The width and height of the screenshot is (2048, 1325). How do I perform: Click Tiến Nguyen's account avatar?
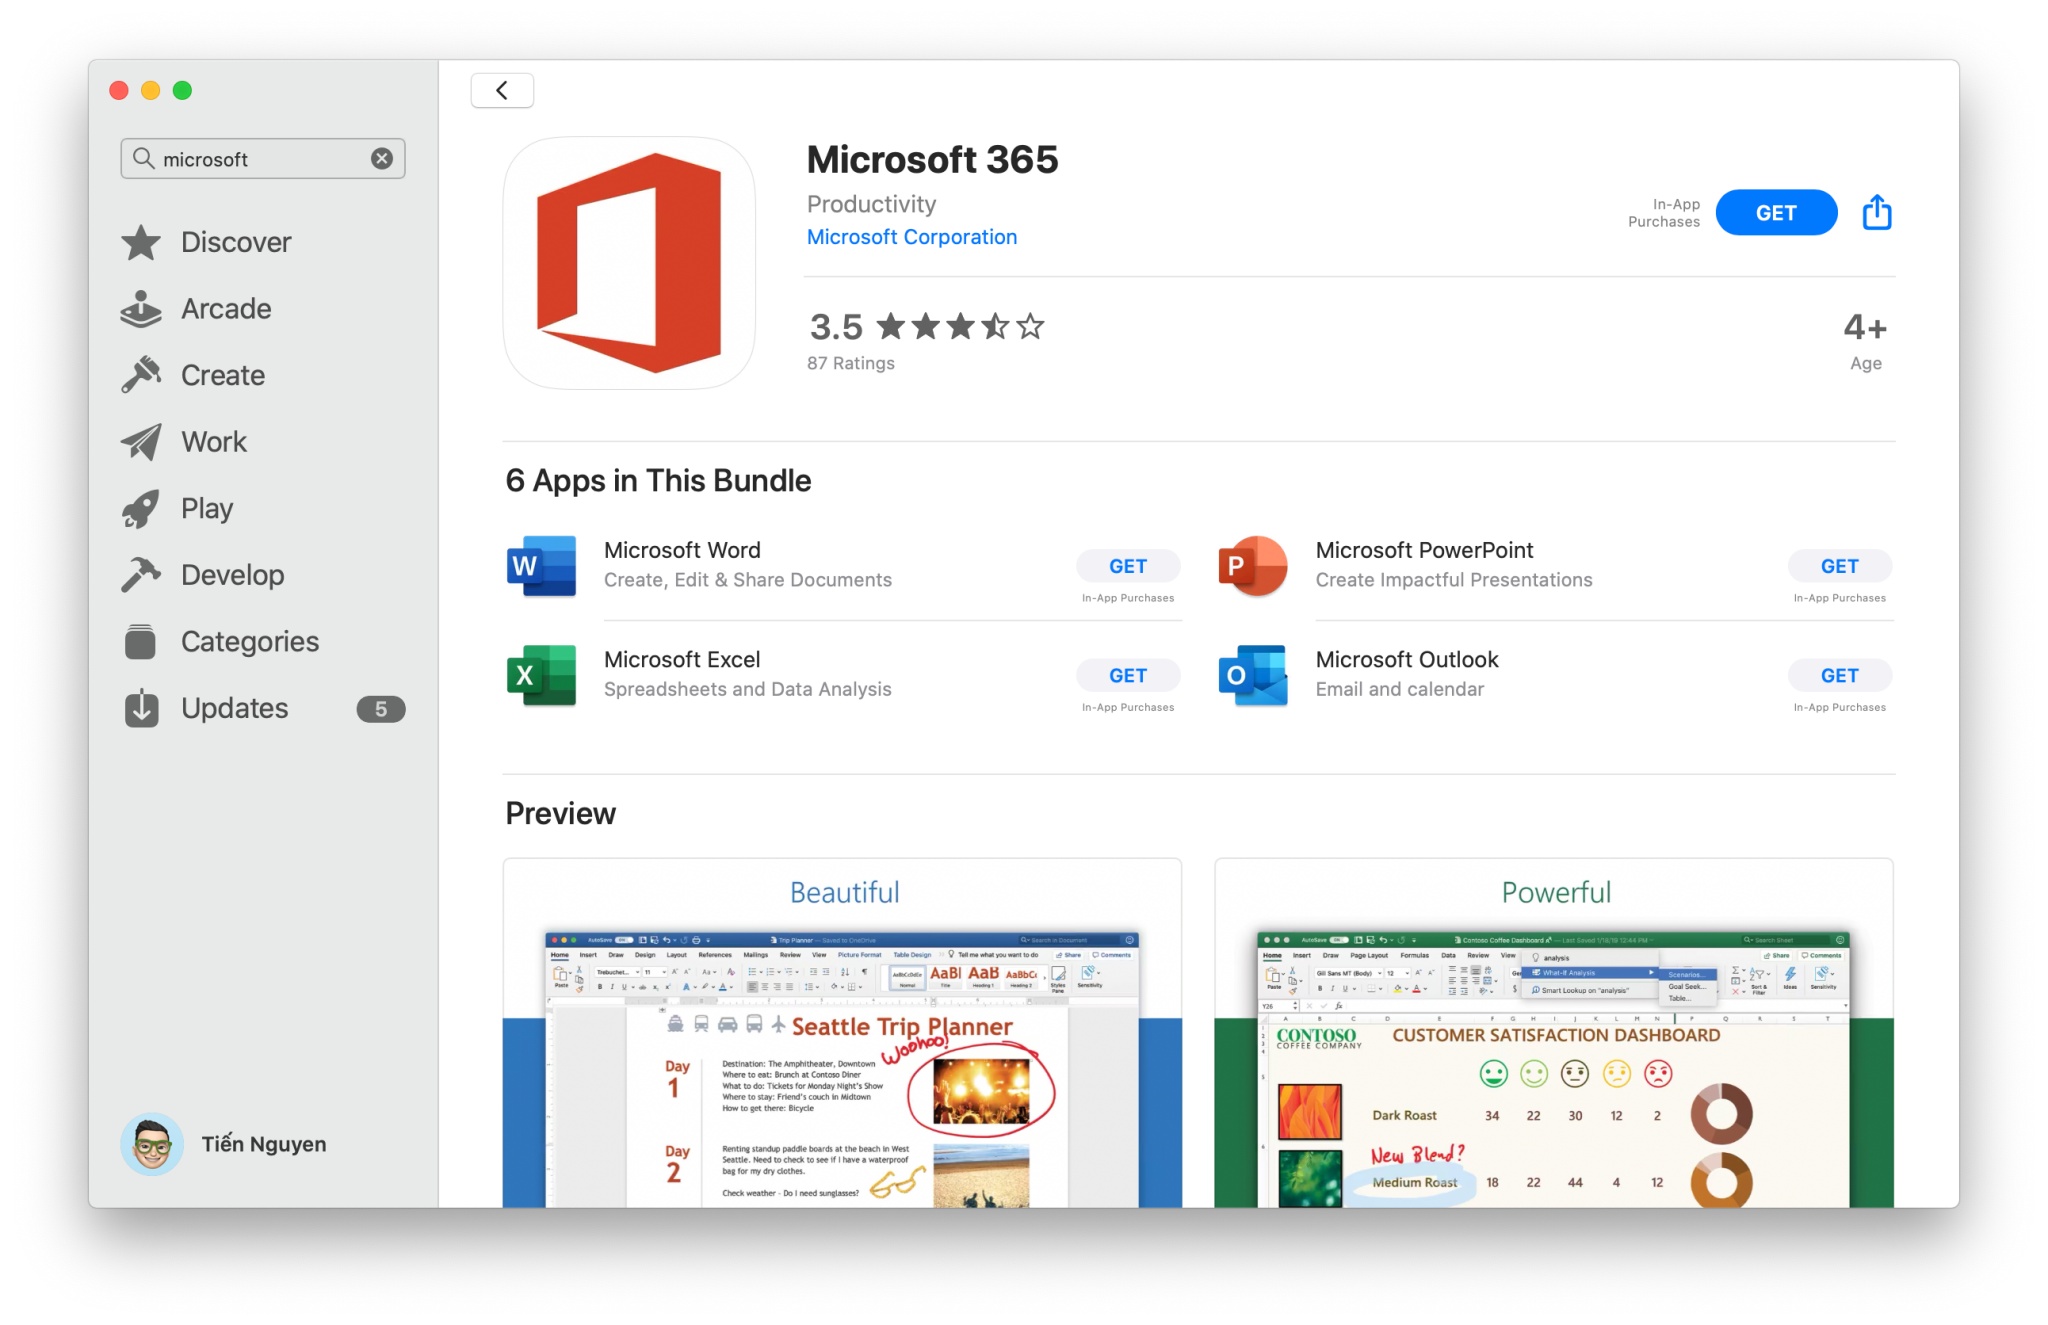click(152, 1144)
